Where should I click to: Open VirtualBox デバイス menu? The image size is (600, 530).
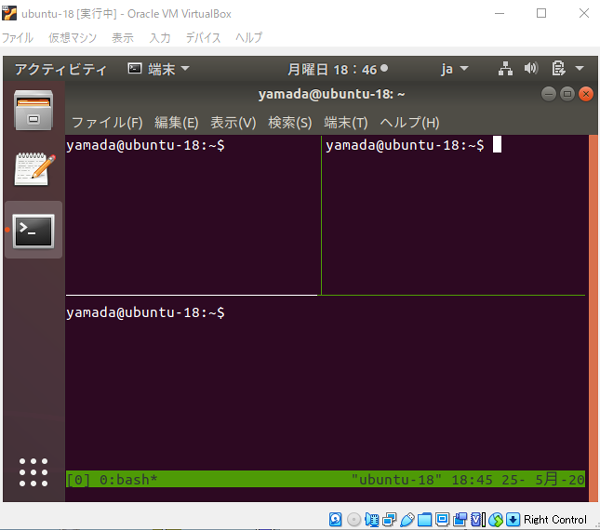(x=203, y=38)
